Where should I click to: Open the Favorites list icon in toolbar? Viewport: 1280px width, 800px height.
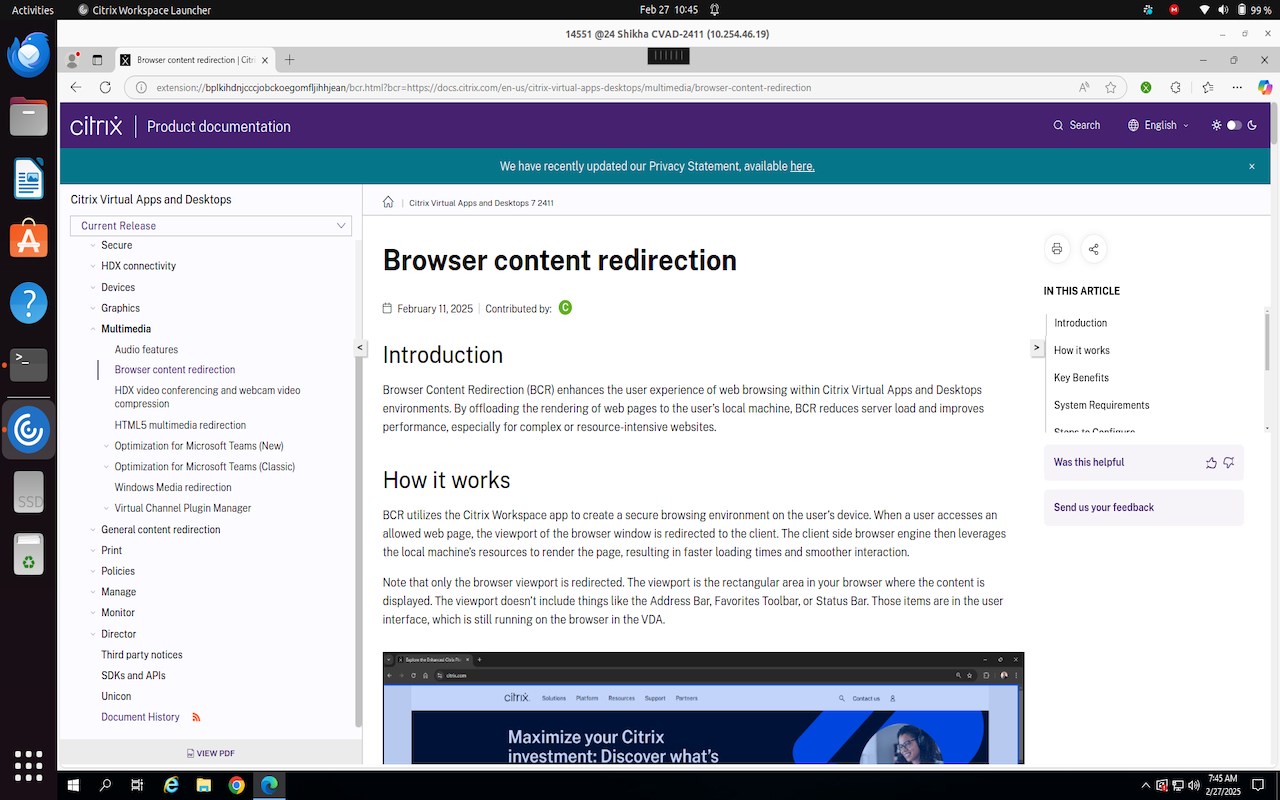tap(1208, 87)
